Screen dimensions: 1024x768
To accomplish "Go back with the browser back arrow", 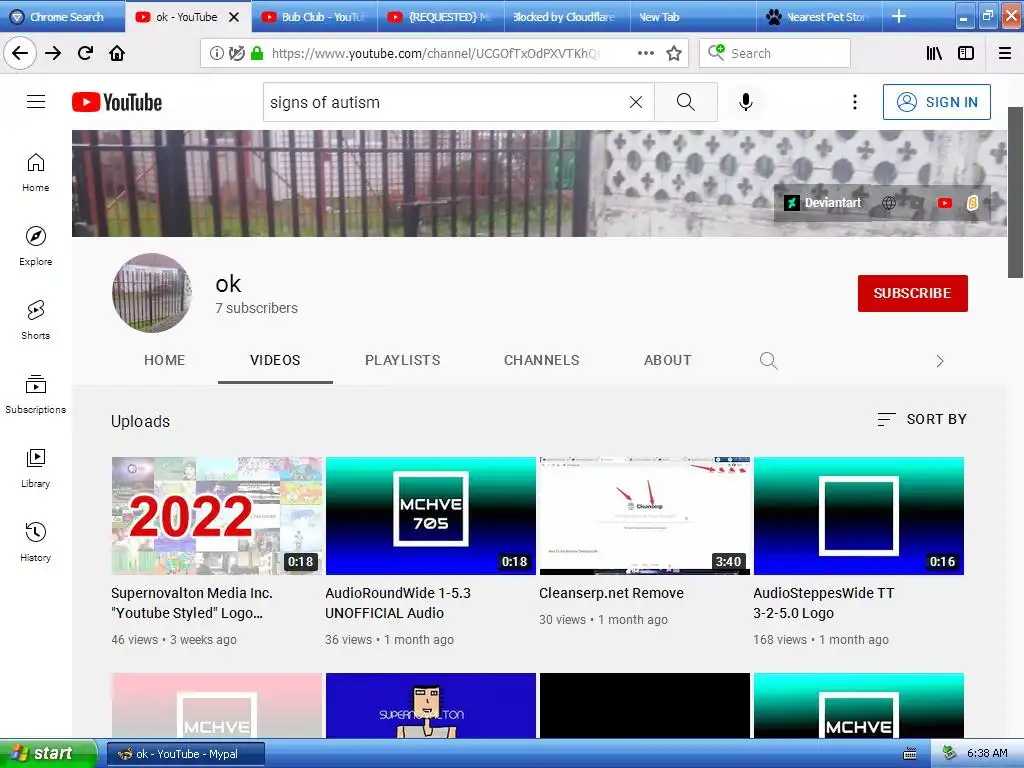I will coord(20,53).
